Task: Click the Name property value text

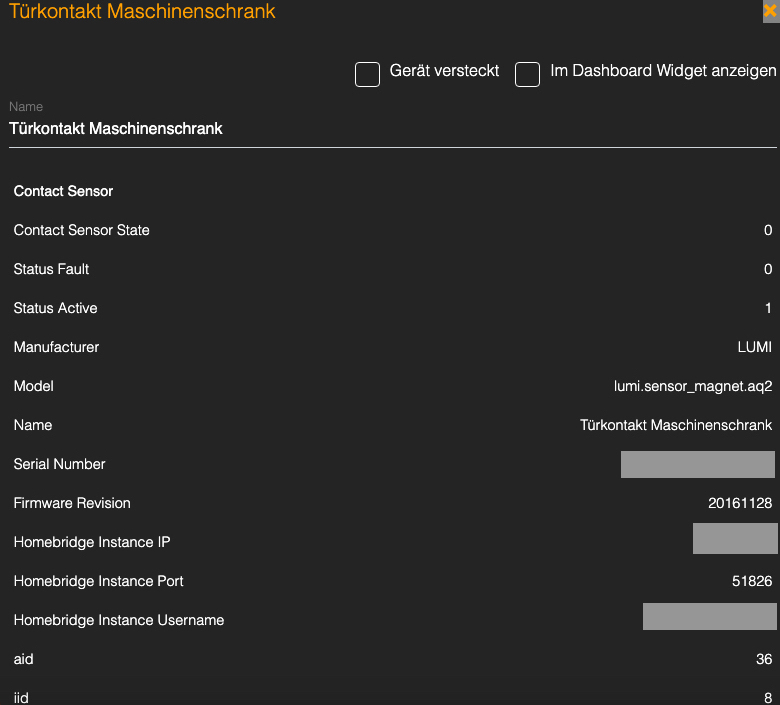Action: (676, 425)
